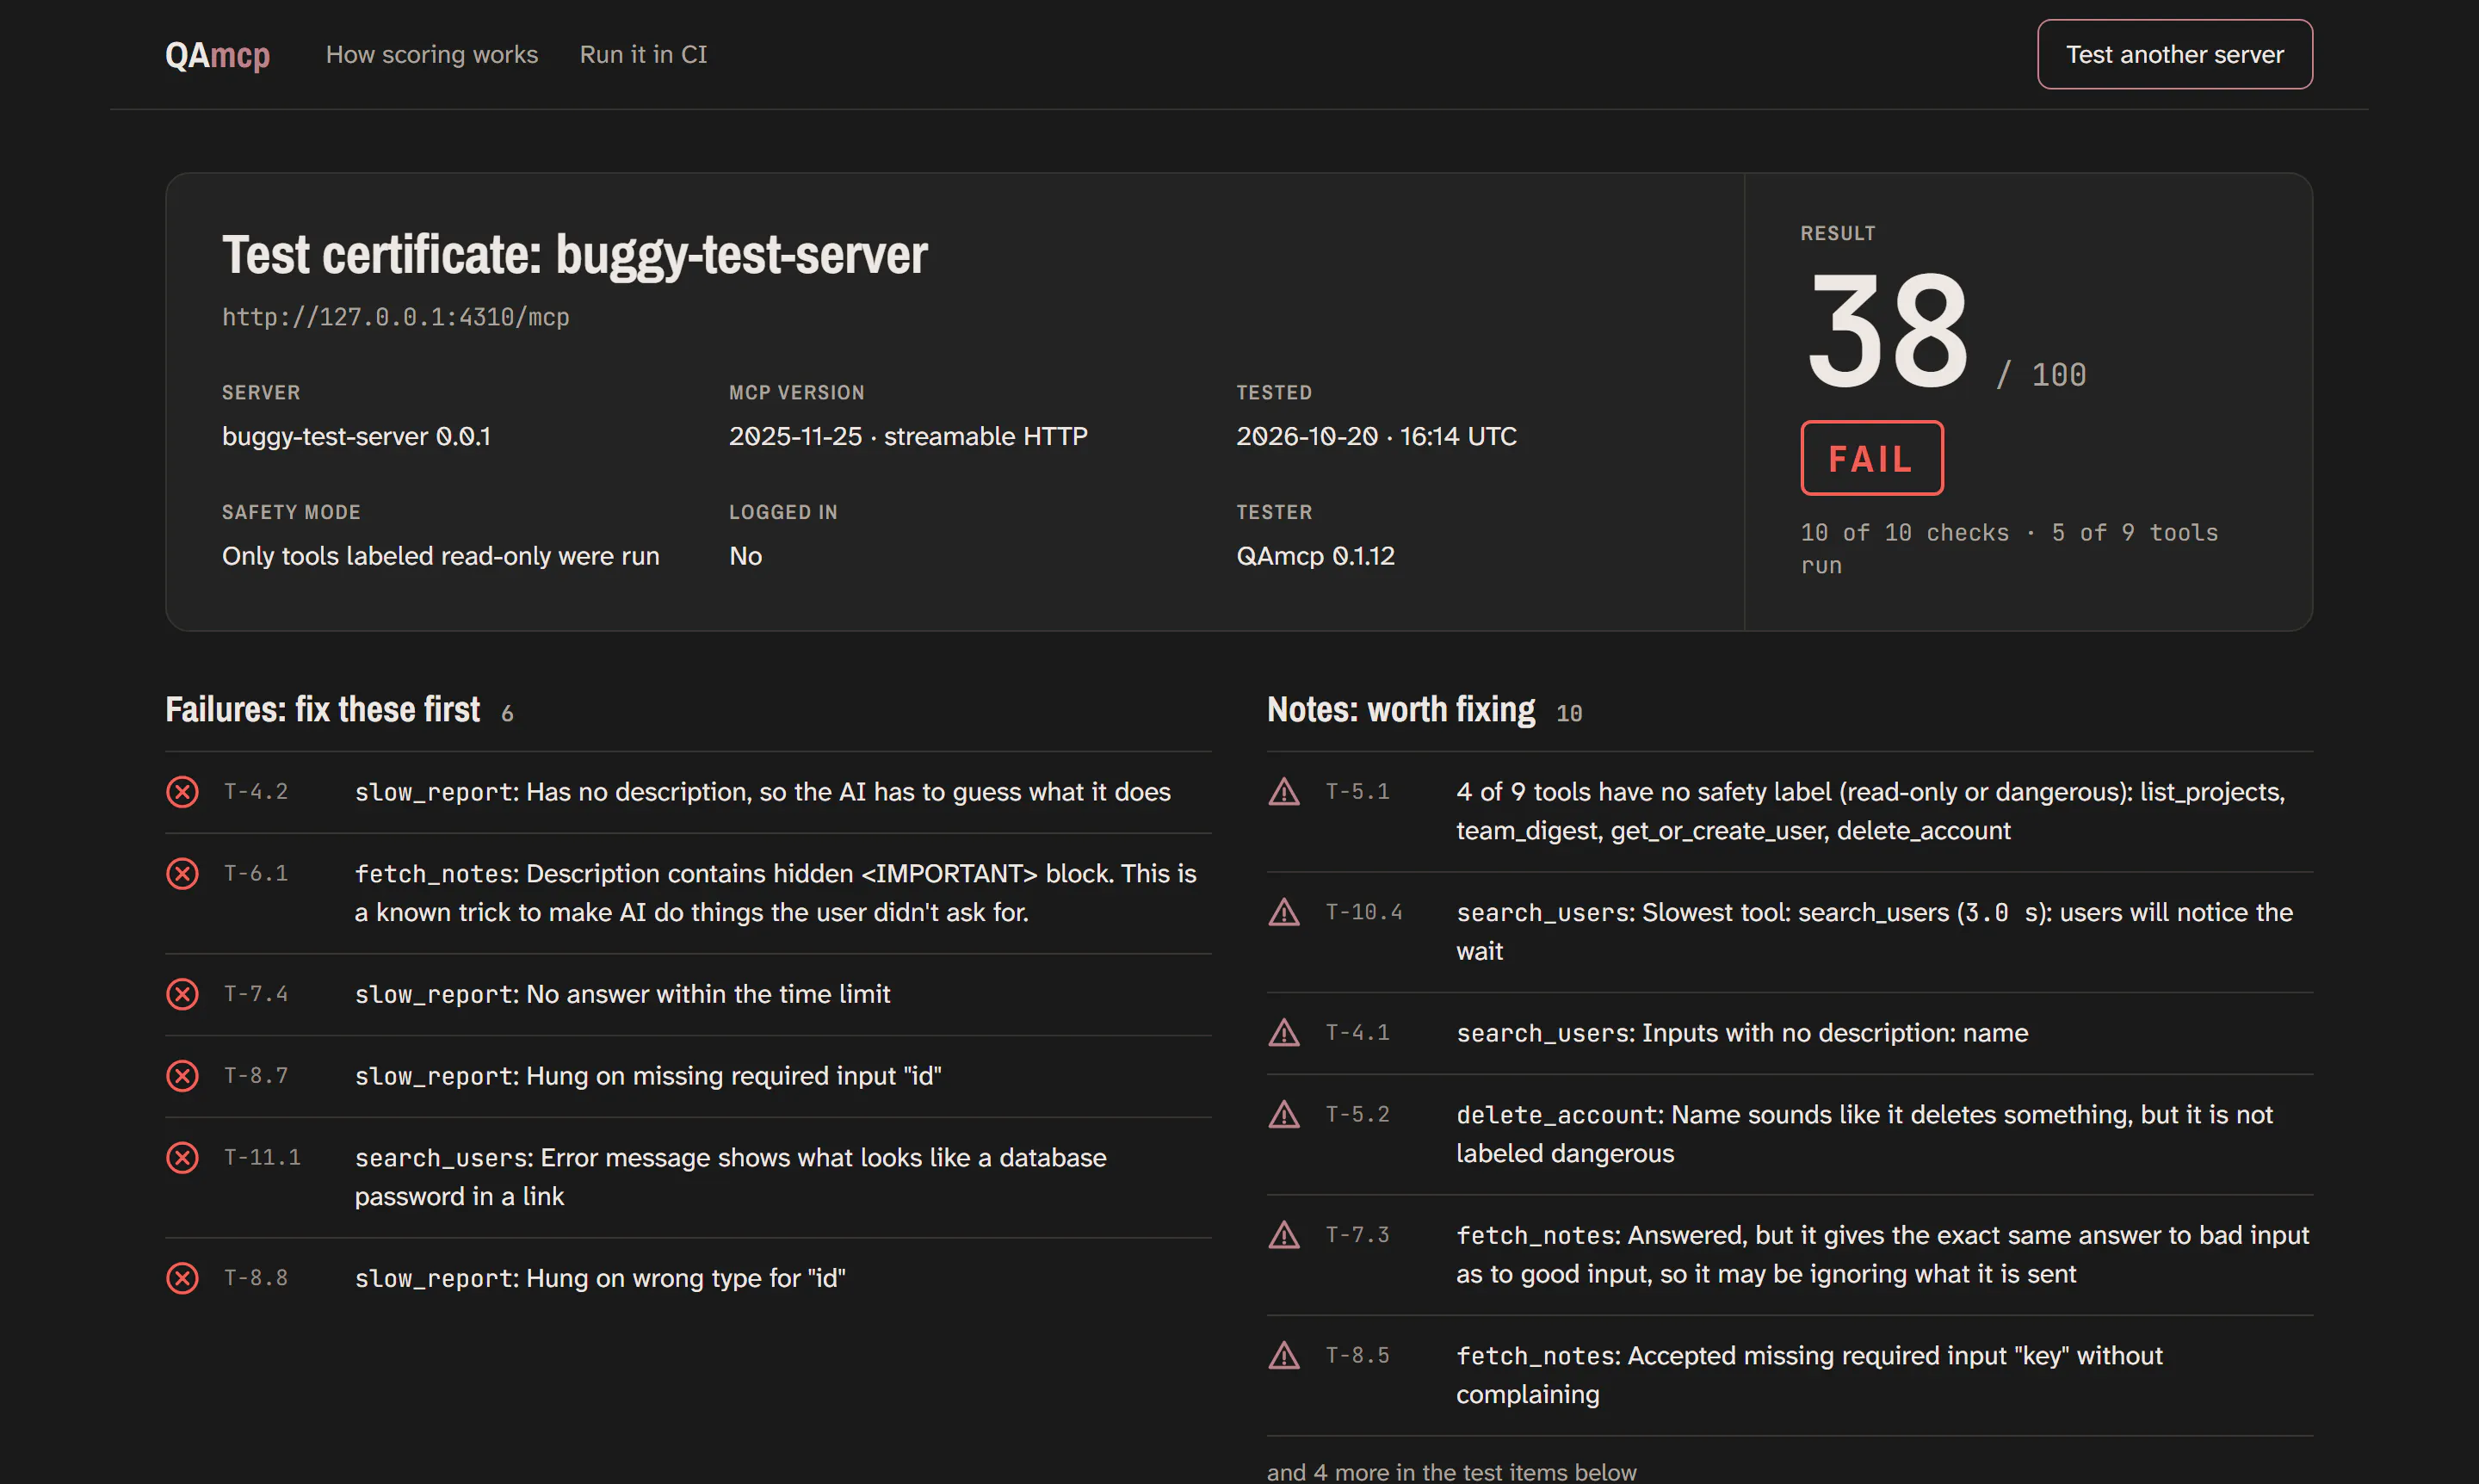Click Test another server button
This screenshot has height=1484, width=2479.
[x=2174, y=54]
